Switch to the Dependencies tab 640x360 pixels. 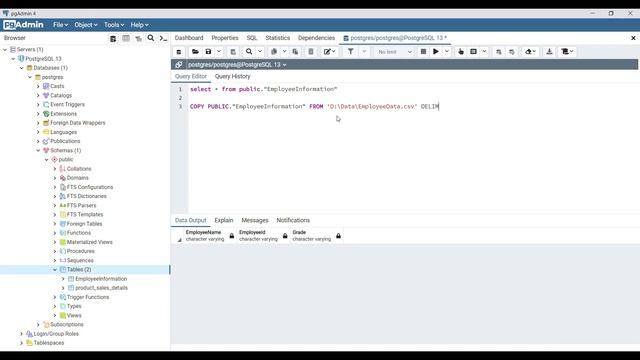tap(316, 38)
